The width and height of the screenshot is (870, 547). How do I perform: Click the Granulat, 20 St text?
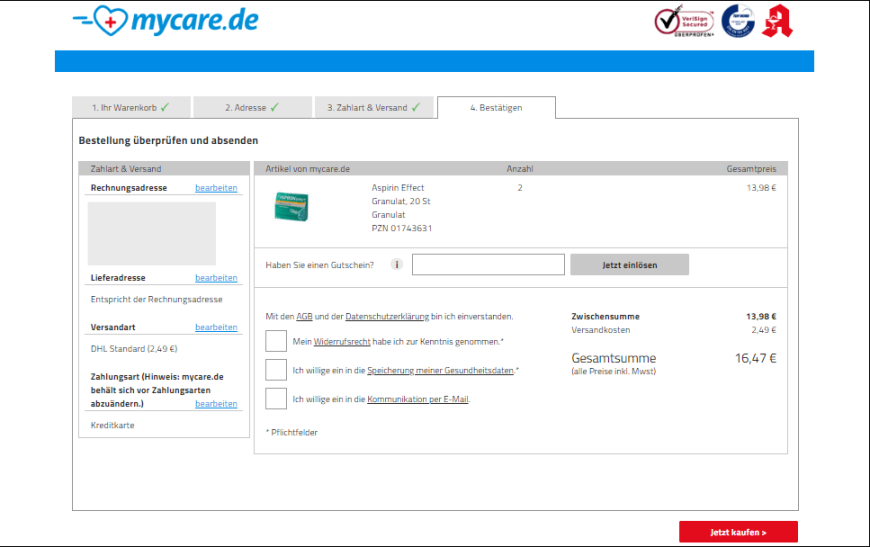[x=401, y=201]
